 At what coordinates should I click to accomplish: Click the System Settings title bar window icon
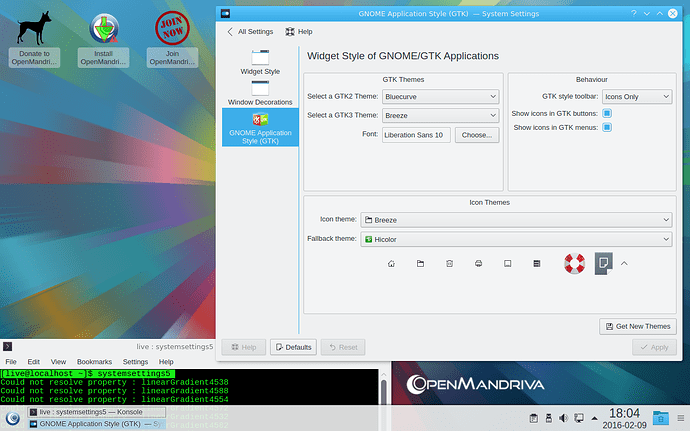(225, 14)
